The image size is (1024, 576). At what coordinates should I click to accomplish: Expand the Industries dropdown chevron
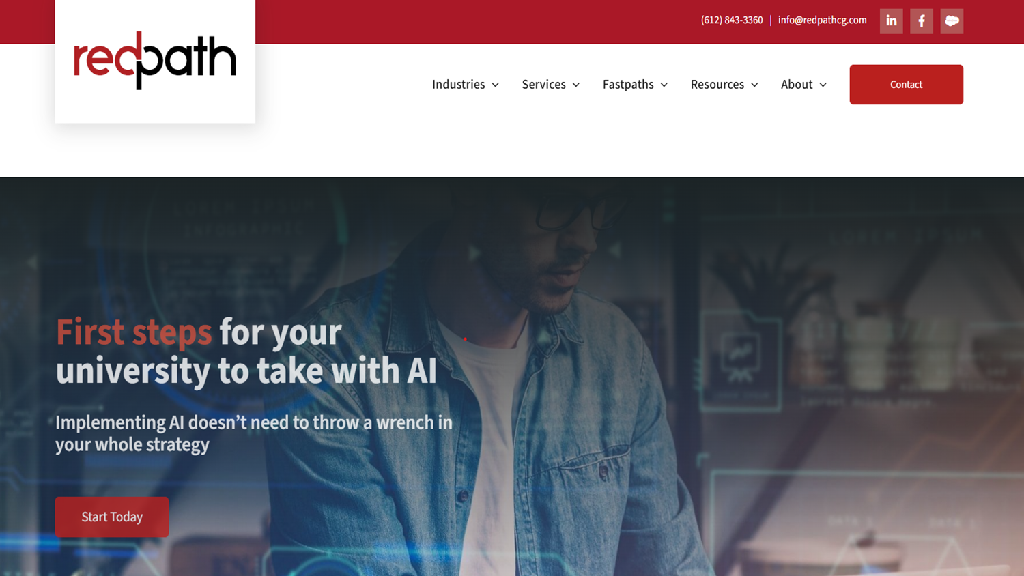click(495, 85)
